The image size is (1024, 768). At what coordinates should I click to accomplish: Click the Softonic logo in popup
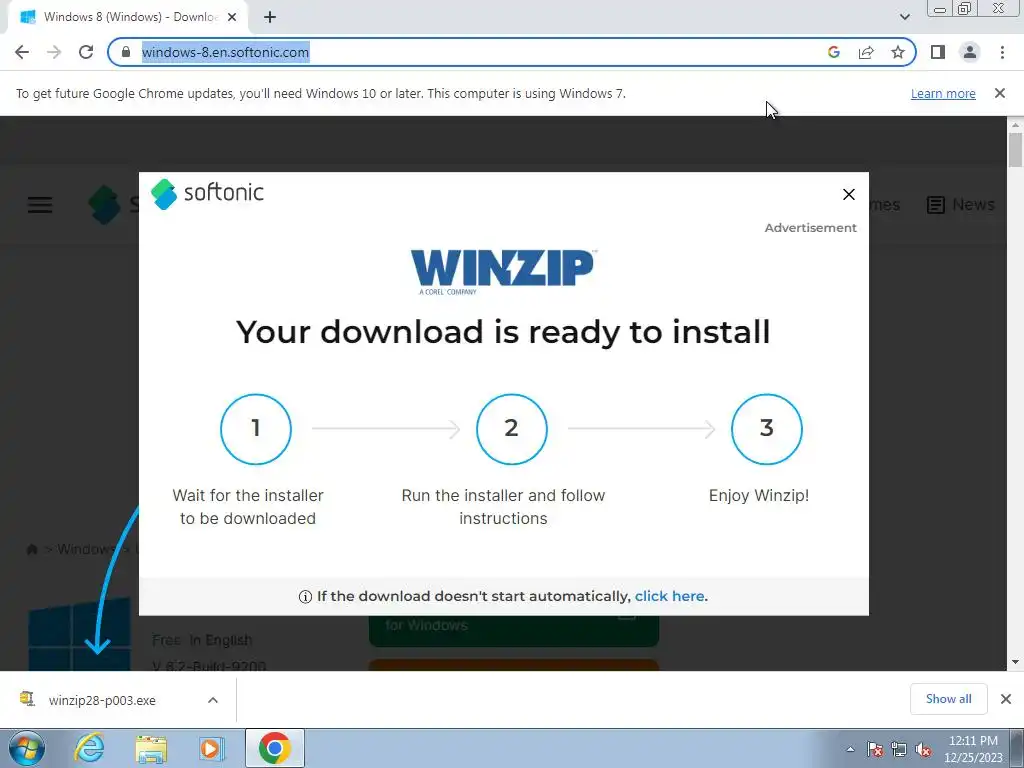click(x=207, y=193)
